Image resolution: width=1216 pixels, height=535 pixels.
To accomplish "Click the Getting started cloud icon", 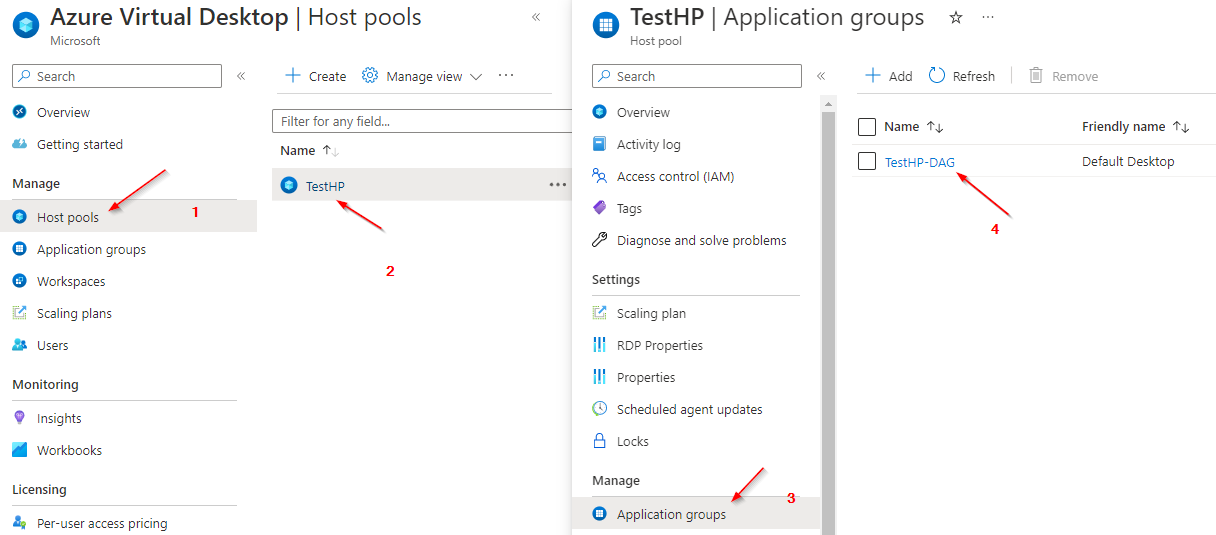I will [x=20, y=144].
